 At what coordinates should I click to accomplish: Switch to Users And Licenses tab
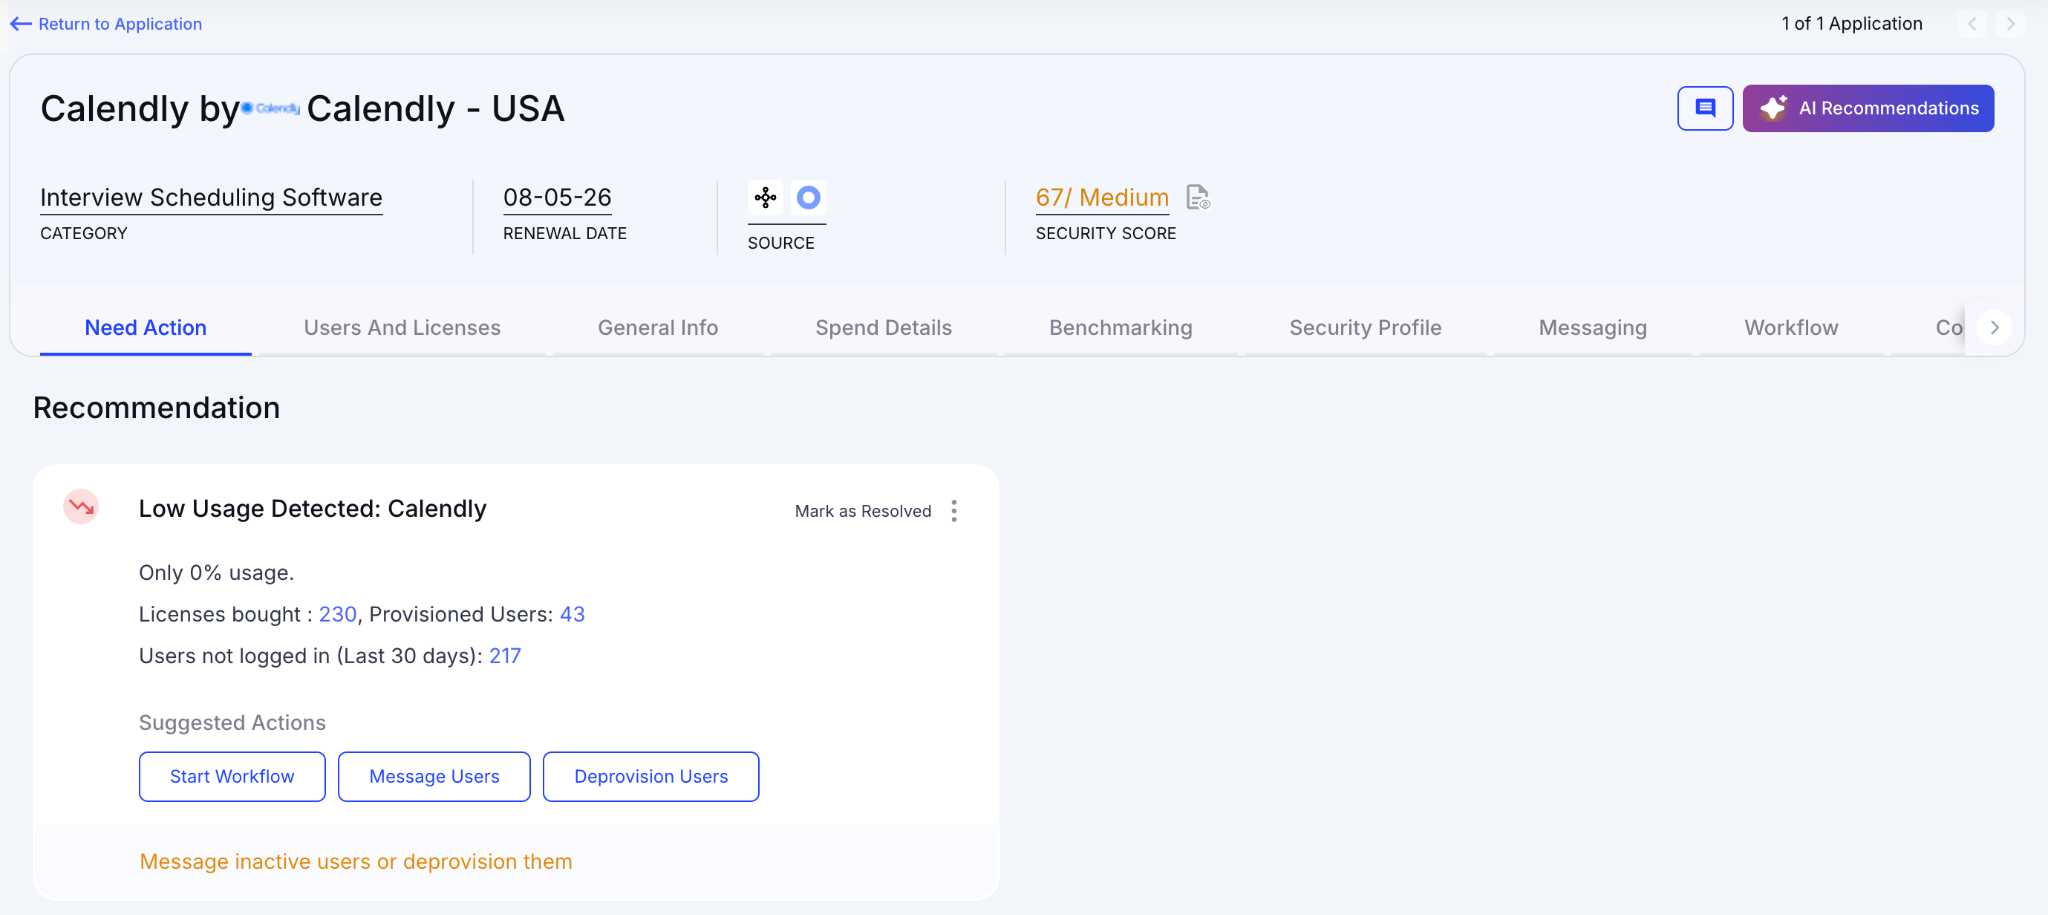point(402,328)
